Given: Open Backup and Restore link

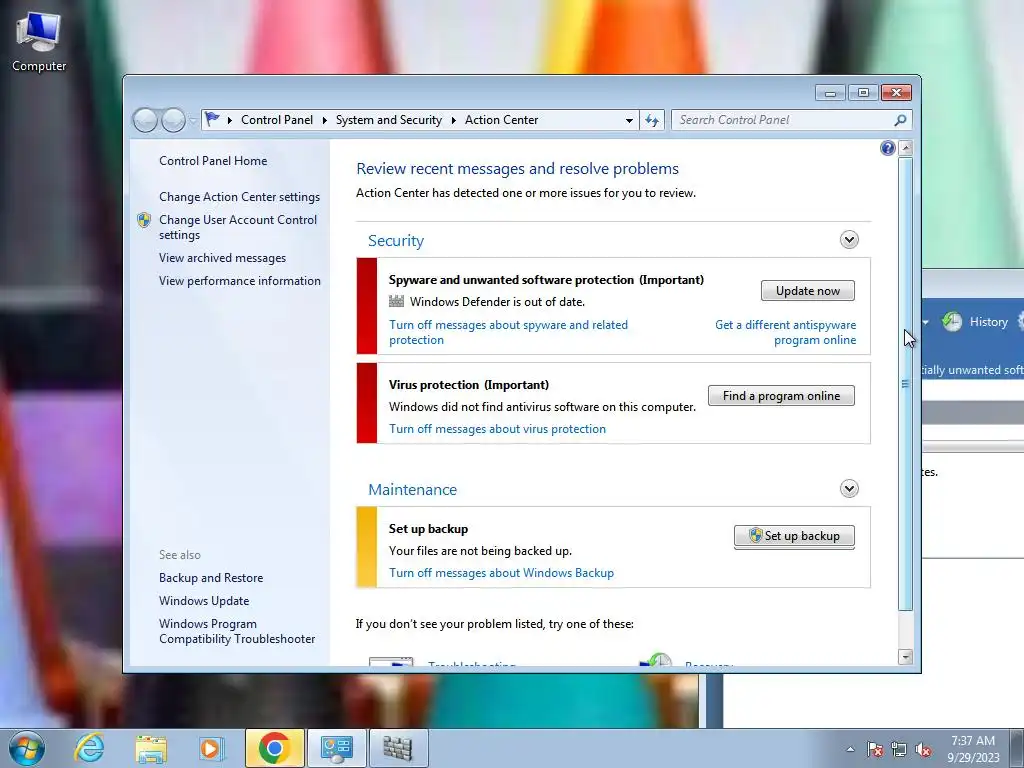Looking at the screenshot, I should [x=211, y=578].
